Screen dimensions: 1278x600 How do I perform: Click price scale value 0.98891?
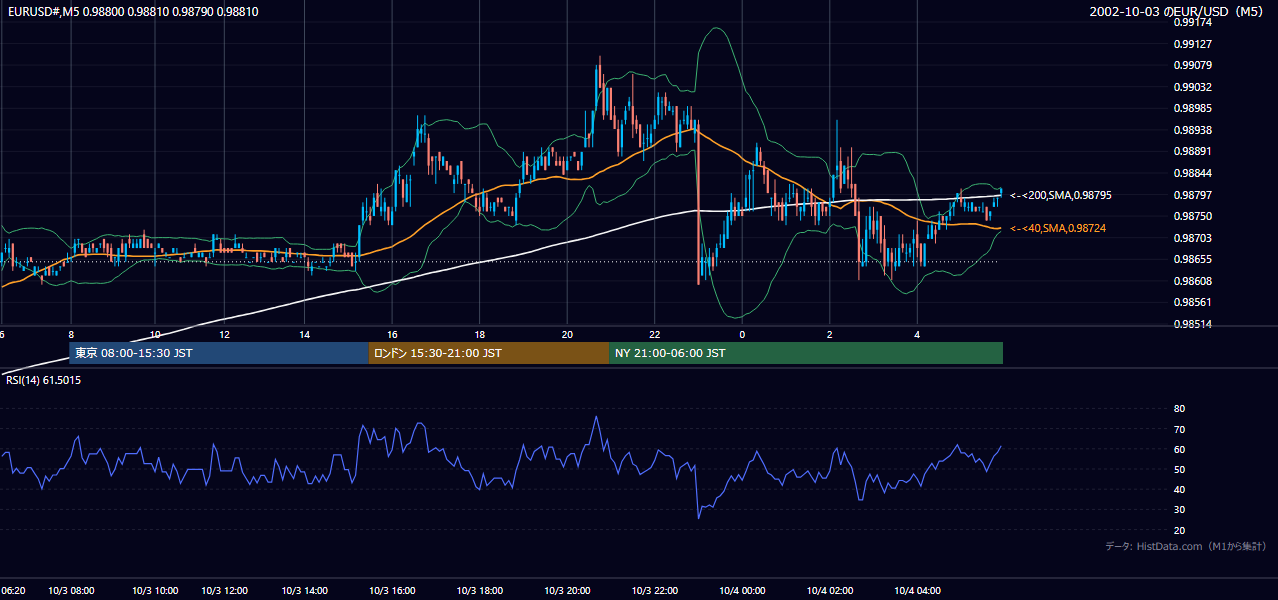click(x=1193, y=151)
